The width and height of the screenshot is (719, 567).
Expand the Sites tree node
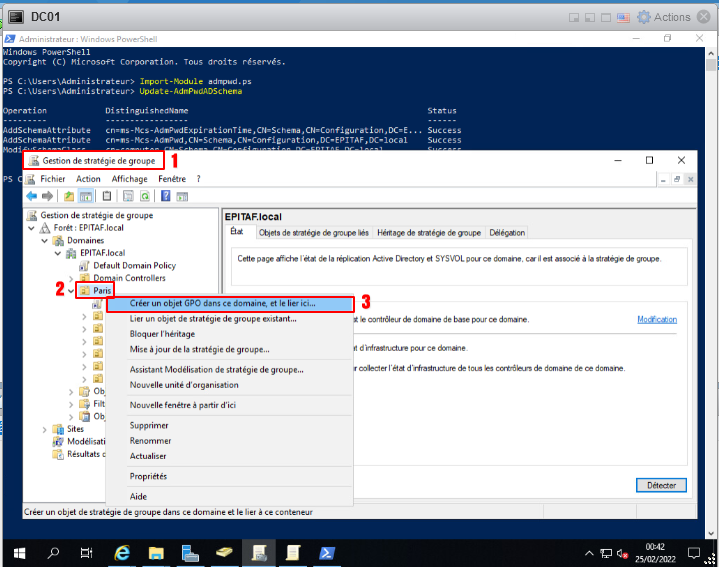(x=45, y=429)
